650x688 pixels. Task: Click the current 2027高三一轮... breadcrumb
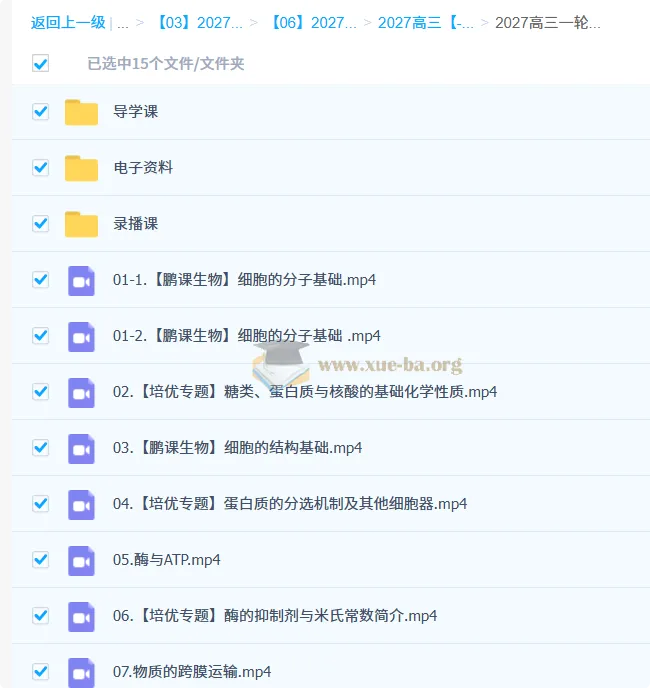tap(548, 22)
